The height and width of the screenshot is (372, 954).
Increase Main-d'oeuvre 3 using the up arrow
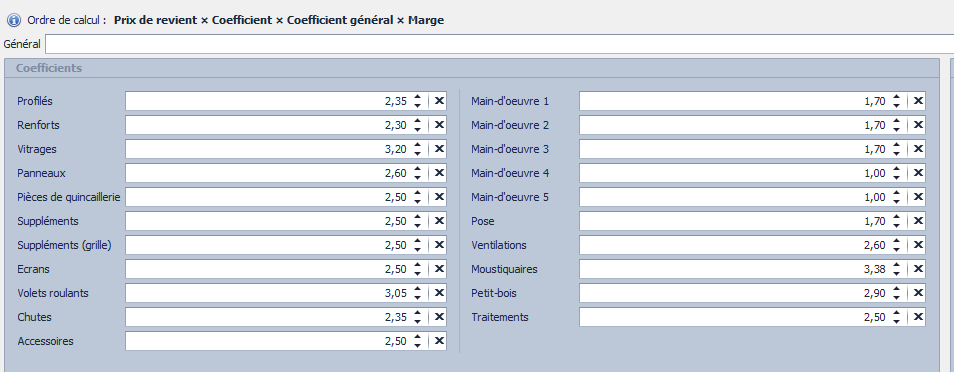click(x=896, y=145)
